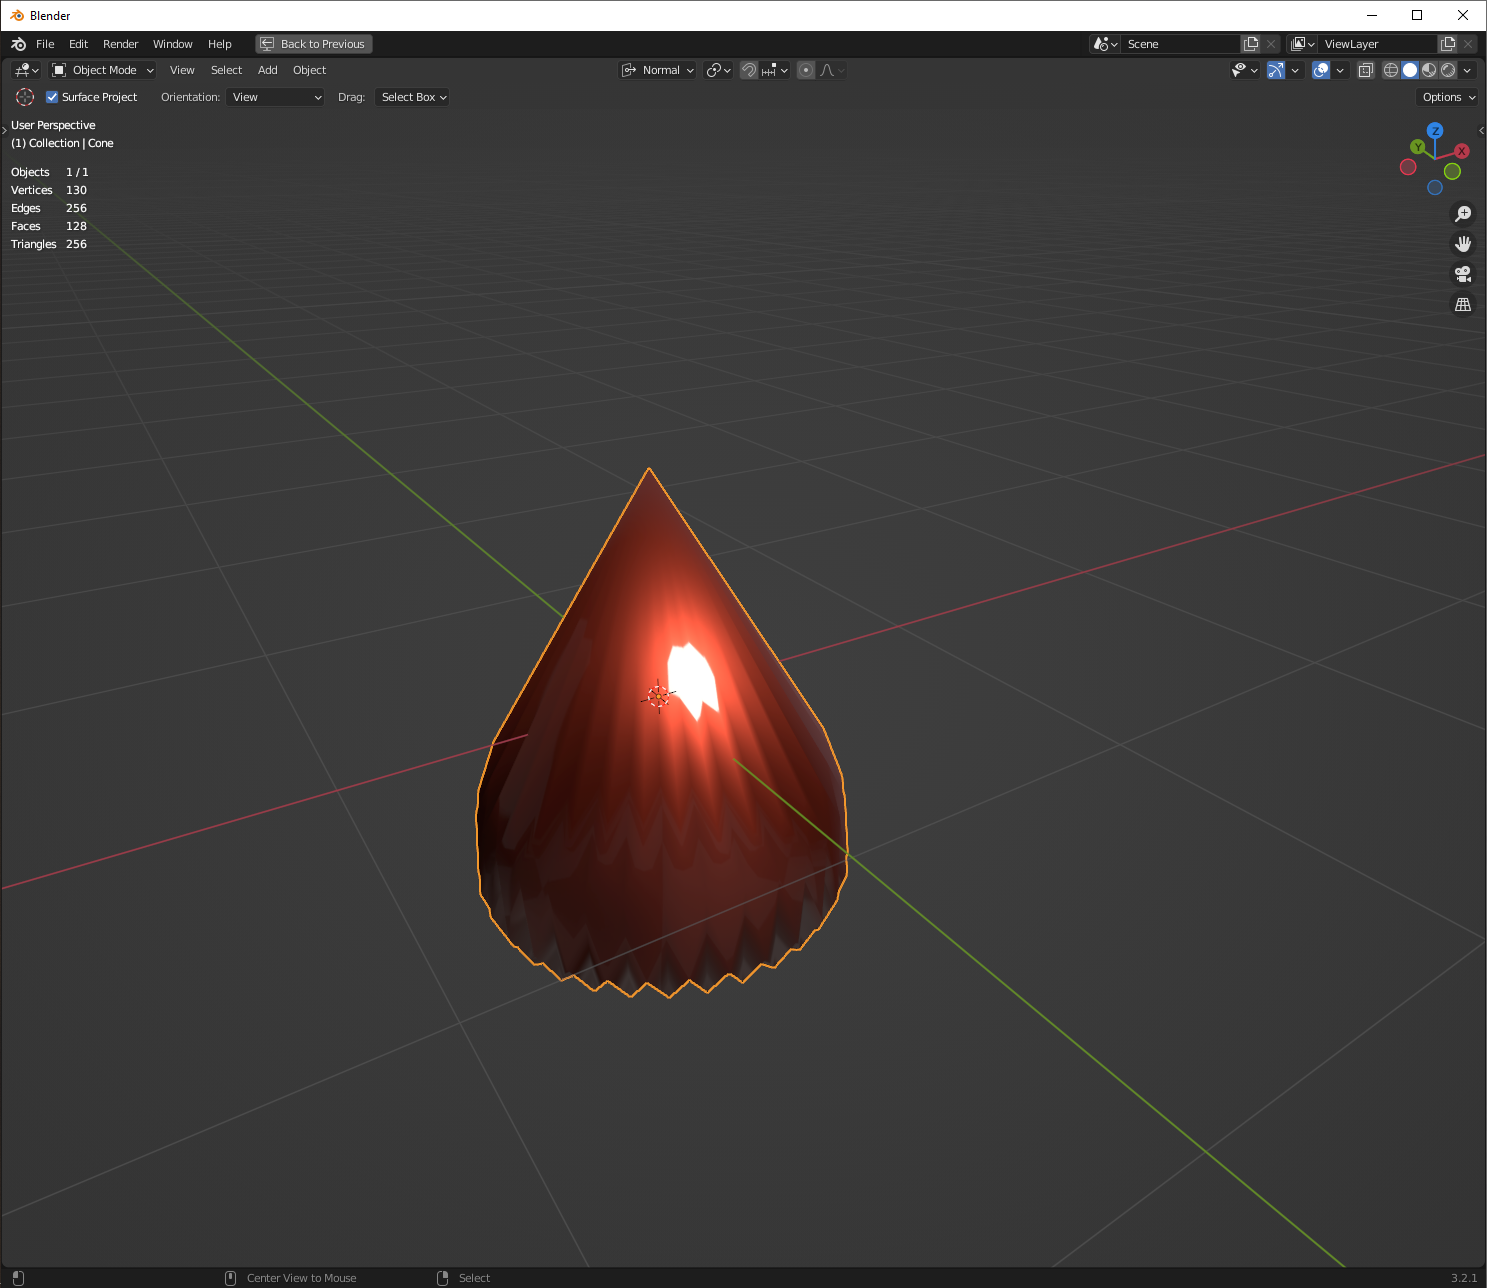Open proportional editing falloff curve menu
The height and width of the screenshot is (1288, 1487).
click(x=832, y=70)
